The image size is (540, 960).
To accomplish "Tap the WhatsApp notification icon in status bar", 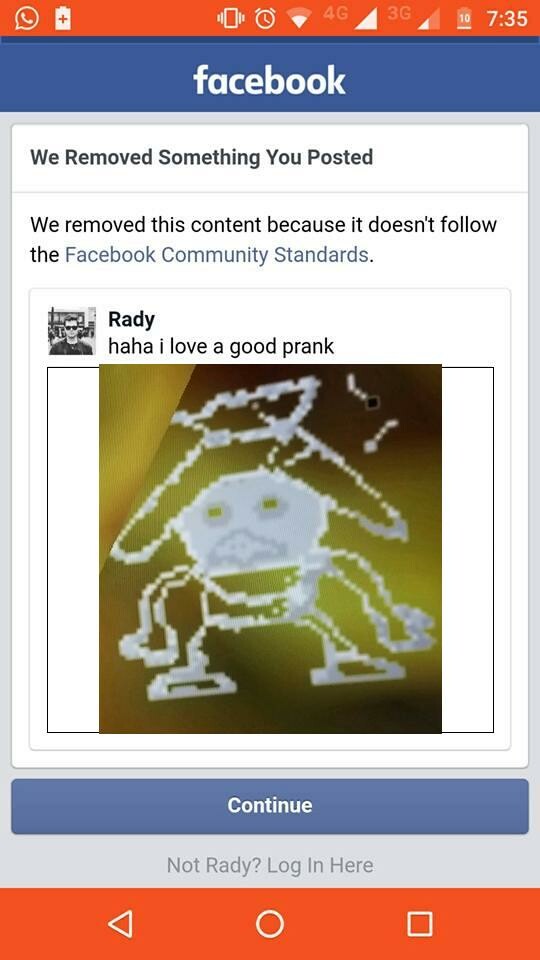I will click(26, 18).
